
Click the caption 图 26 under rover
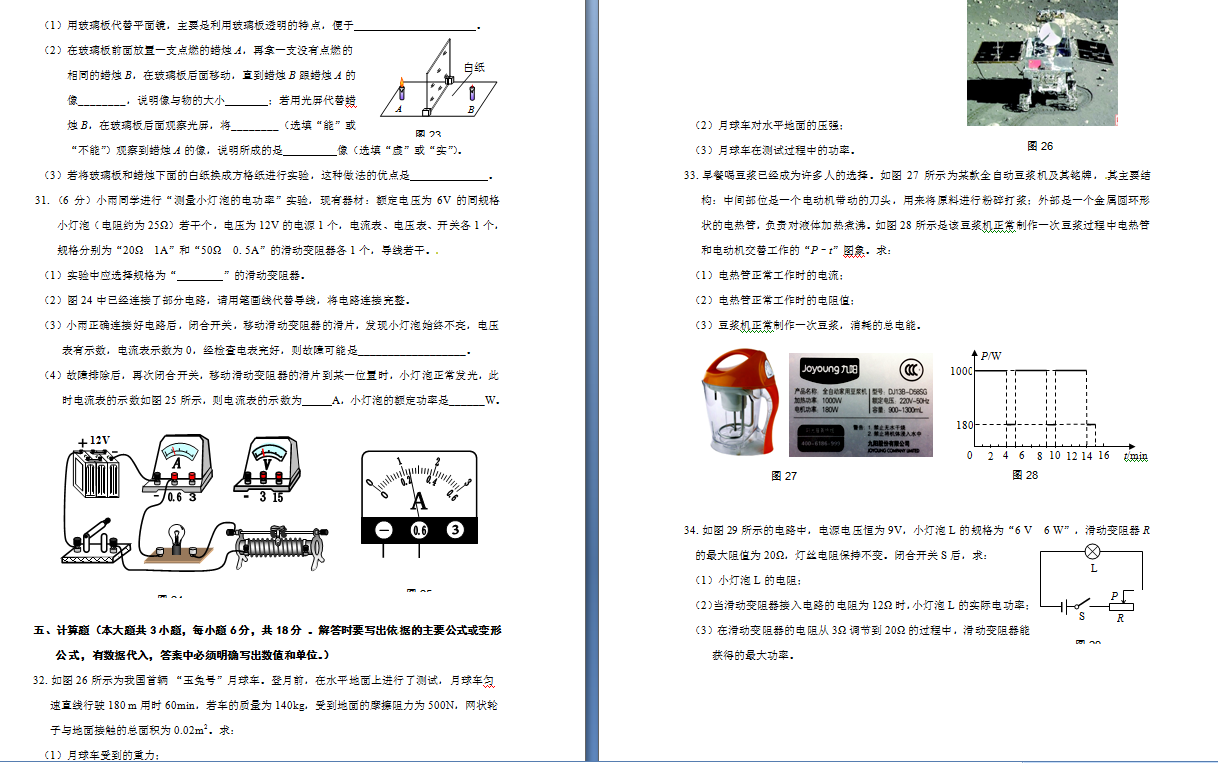pyautogui.click(x=1040, y=146)
